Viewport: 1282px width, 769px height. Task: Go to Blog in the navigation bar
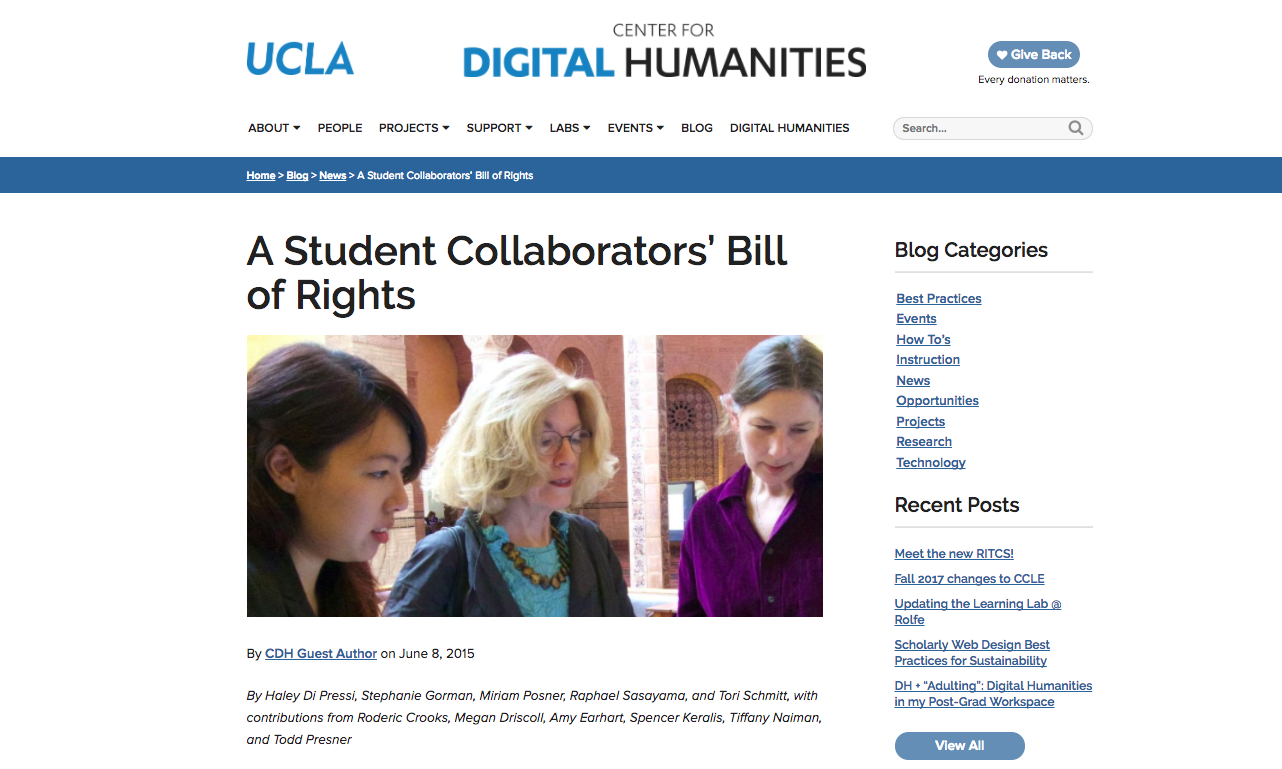coord(697,128)
